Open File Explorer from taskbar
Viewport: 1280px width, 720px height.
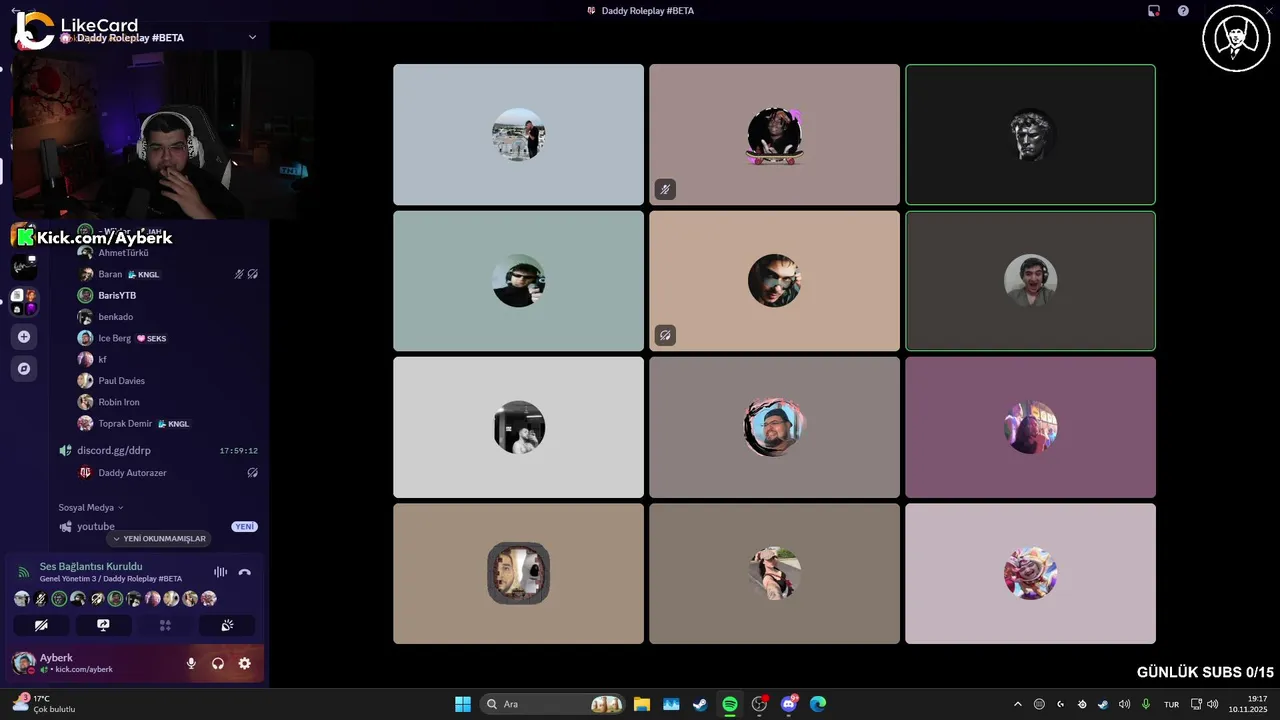click(x=642, y=704)
